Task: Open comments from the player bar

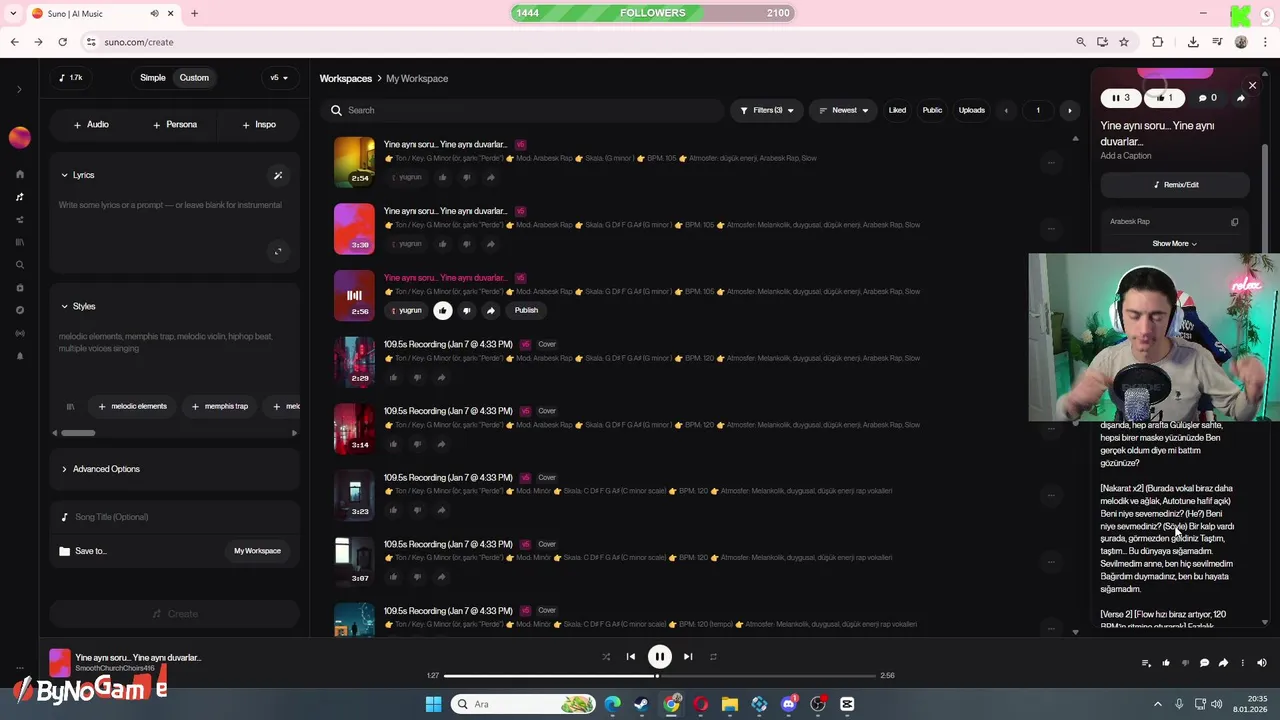Action: coord(1204,663)
